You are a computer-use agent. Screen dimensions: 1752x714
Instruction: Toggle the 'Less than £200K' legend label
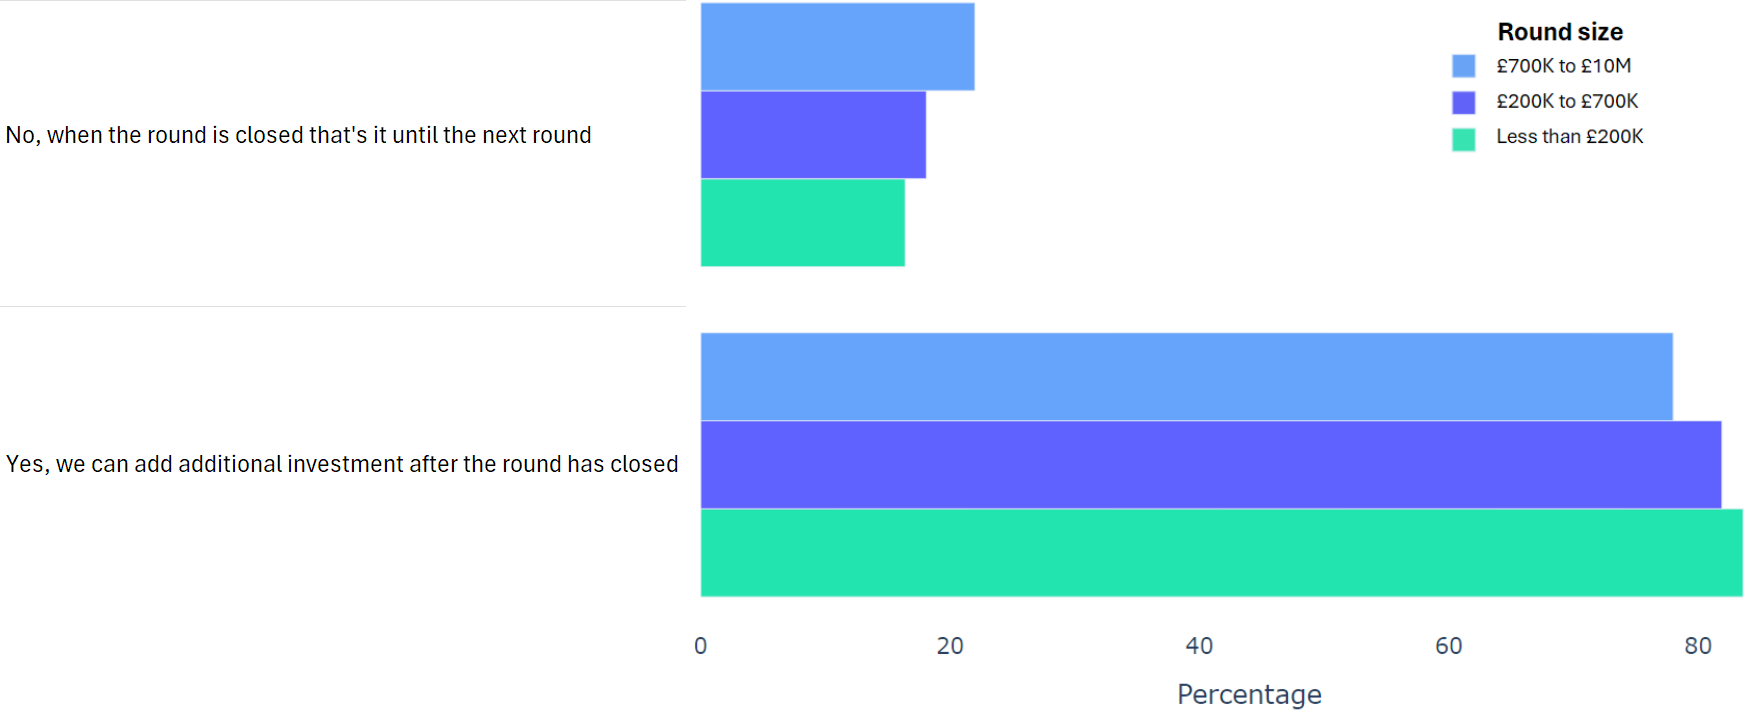pos(1569,137)
